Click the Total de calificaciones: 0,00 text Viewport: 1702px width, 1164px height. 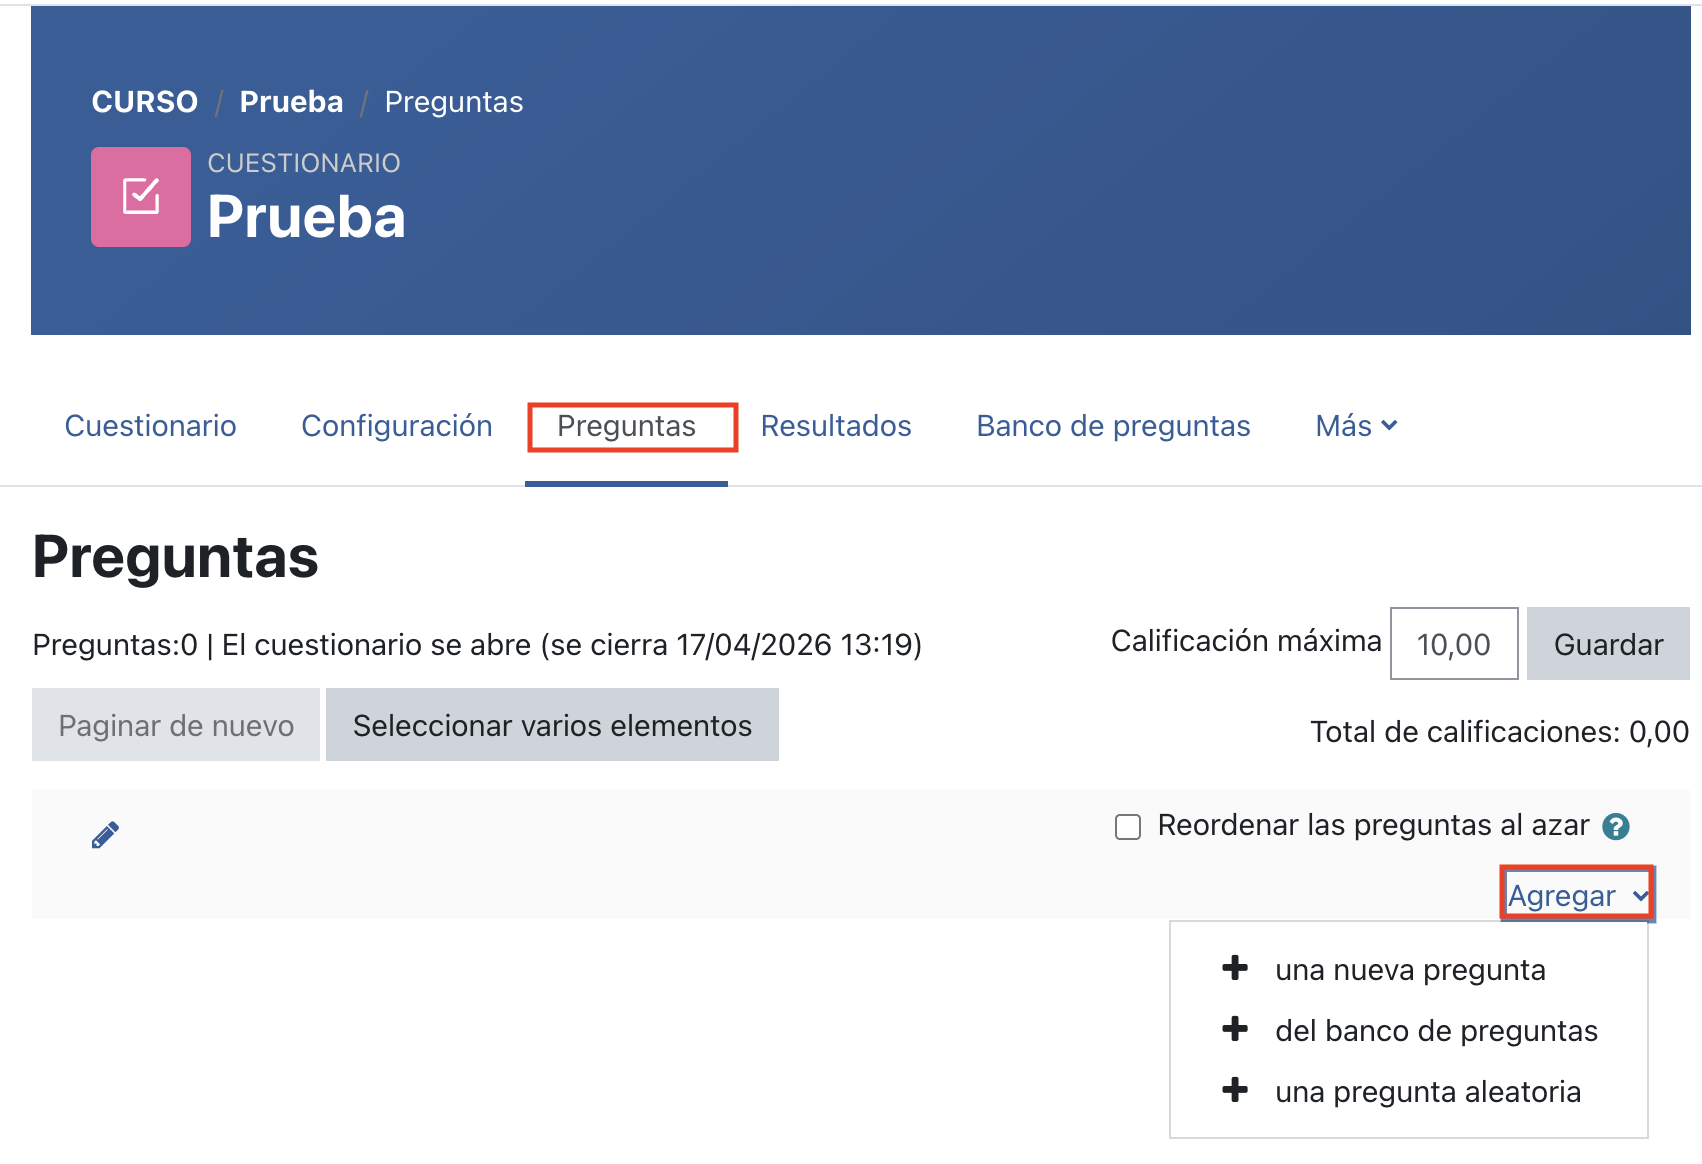tap(1500, 732)
